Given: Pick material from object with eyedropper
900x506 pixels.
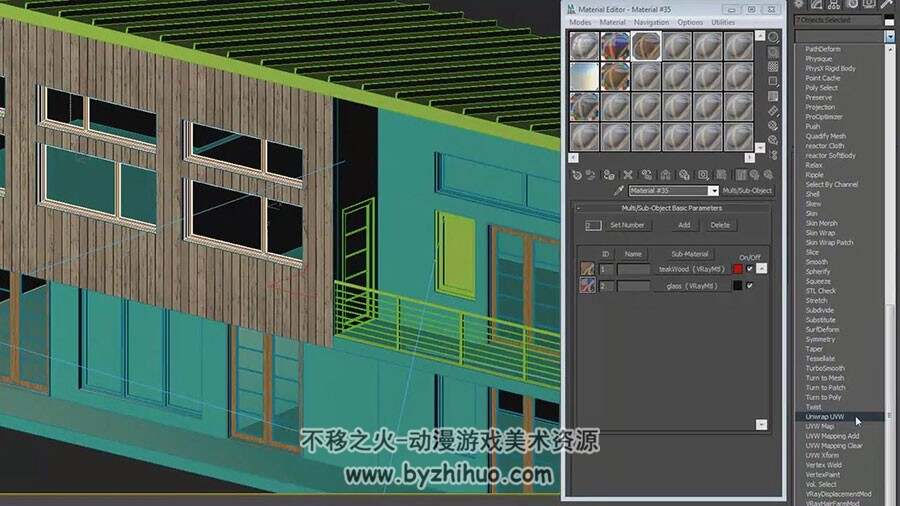Looking at the screenshot, I should coord(619,190).
